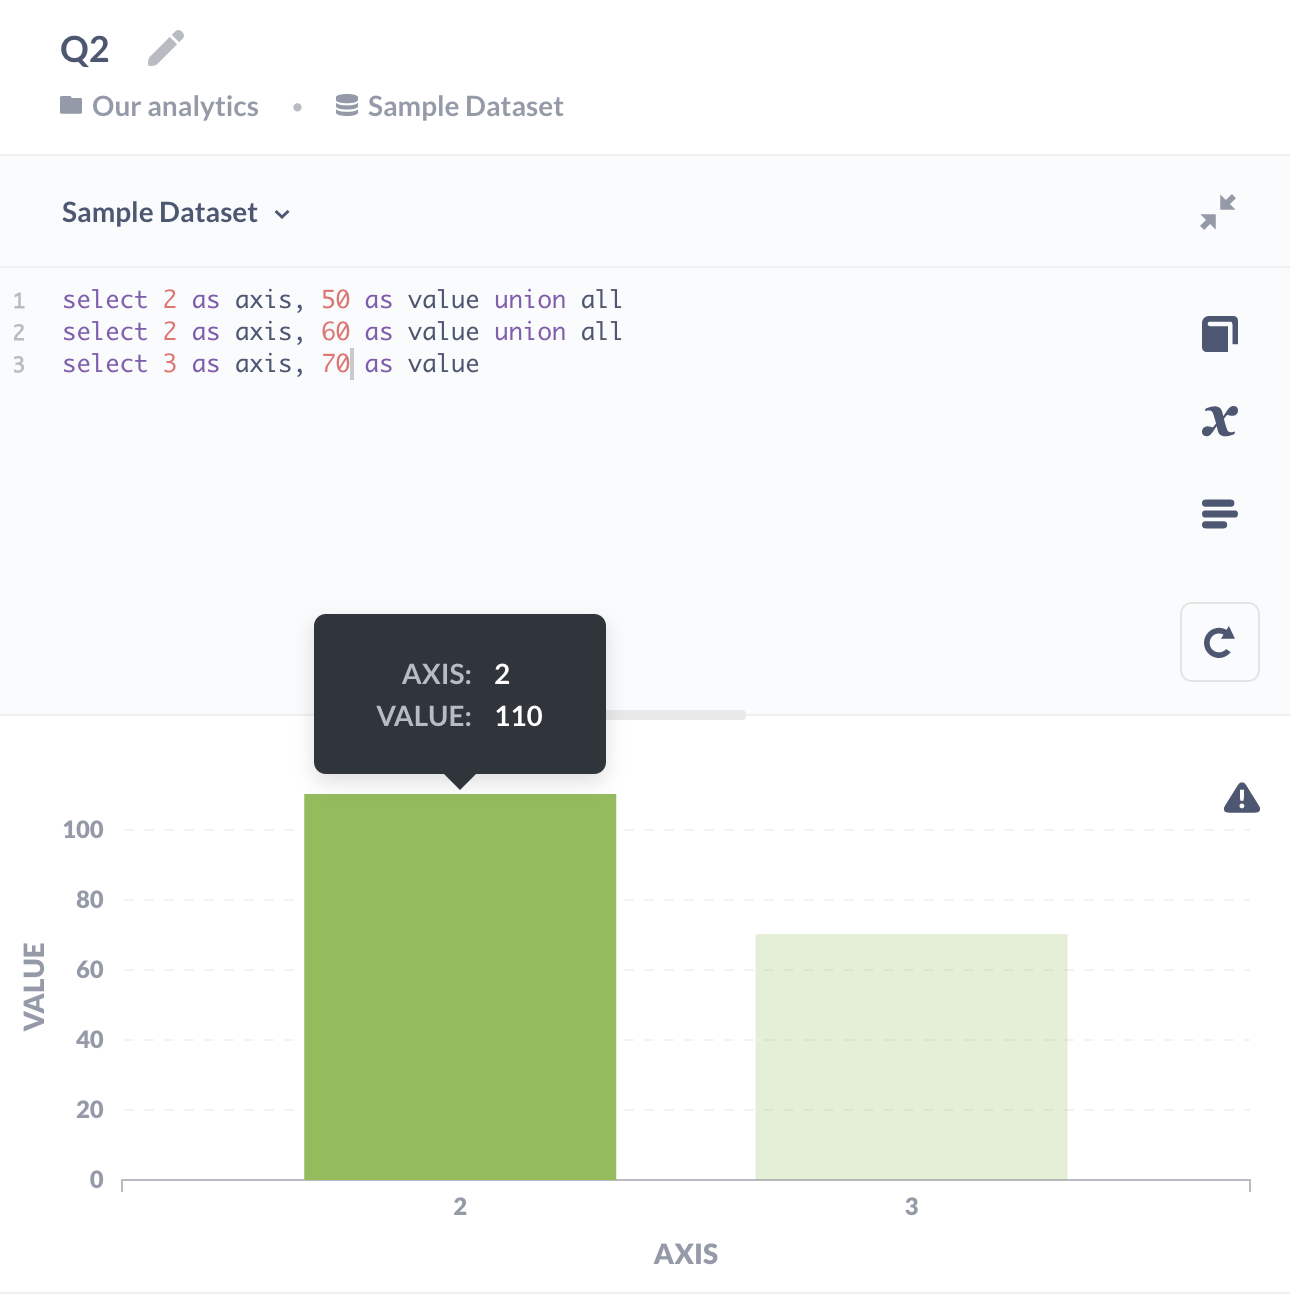Click the light green bar for axis 3
Screen dimensions: 1290x1298
pyautogui.click(x=911, y=1060)
